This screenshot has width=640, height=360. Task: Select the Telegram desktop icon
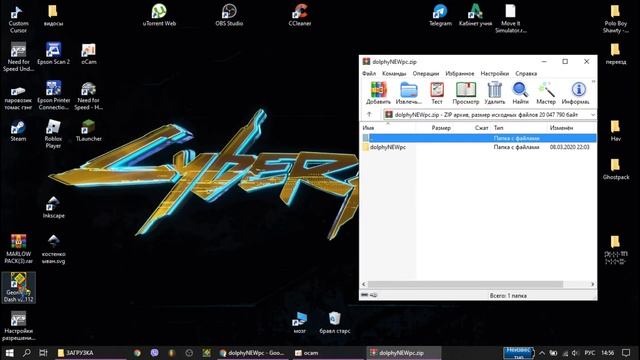[440, 15]
